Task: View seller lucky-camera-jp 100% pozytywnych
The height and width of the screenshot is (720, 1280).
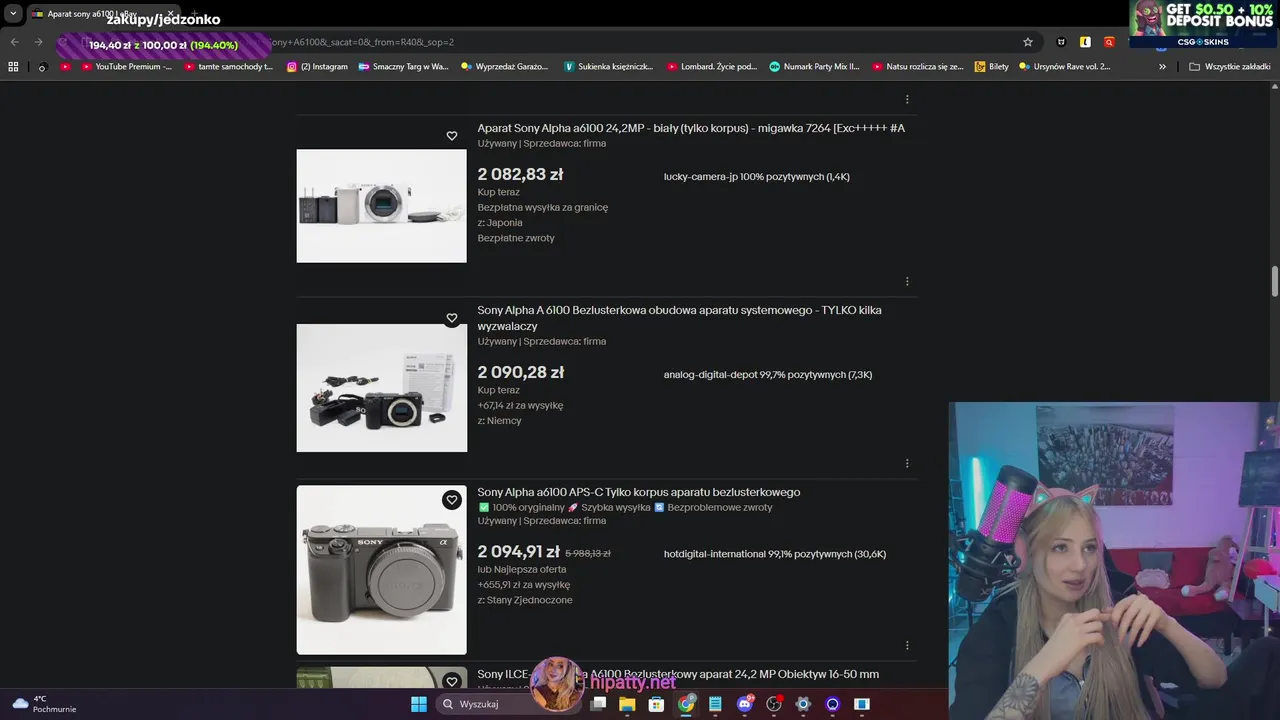Action: tap(757, 177)
